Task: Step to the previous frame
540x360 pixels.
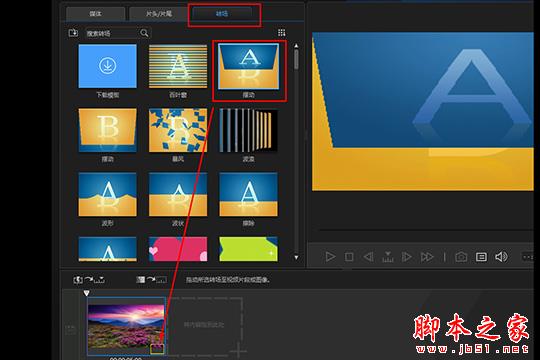Action: (368, 257)
